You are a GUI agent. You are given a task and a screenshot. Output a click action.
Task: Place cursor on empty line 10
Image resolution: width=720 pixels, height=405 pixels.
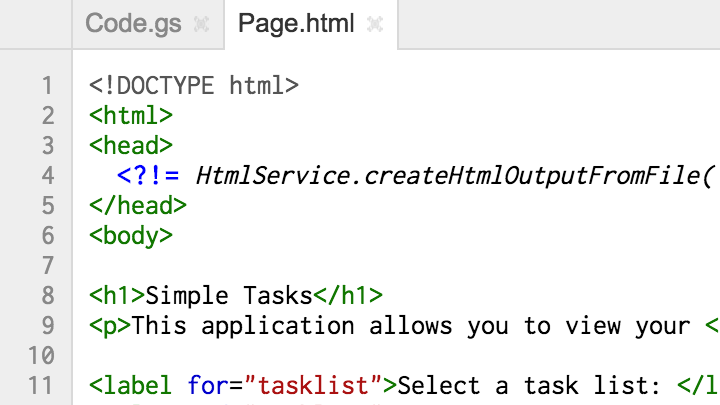pos(396,356)
